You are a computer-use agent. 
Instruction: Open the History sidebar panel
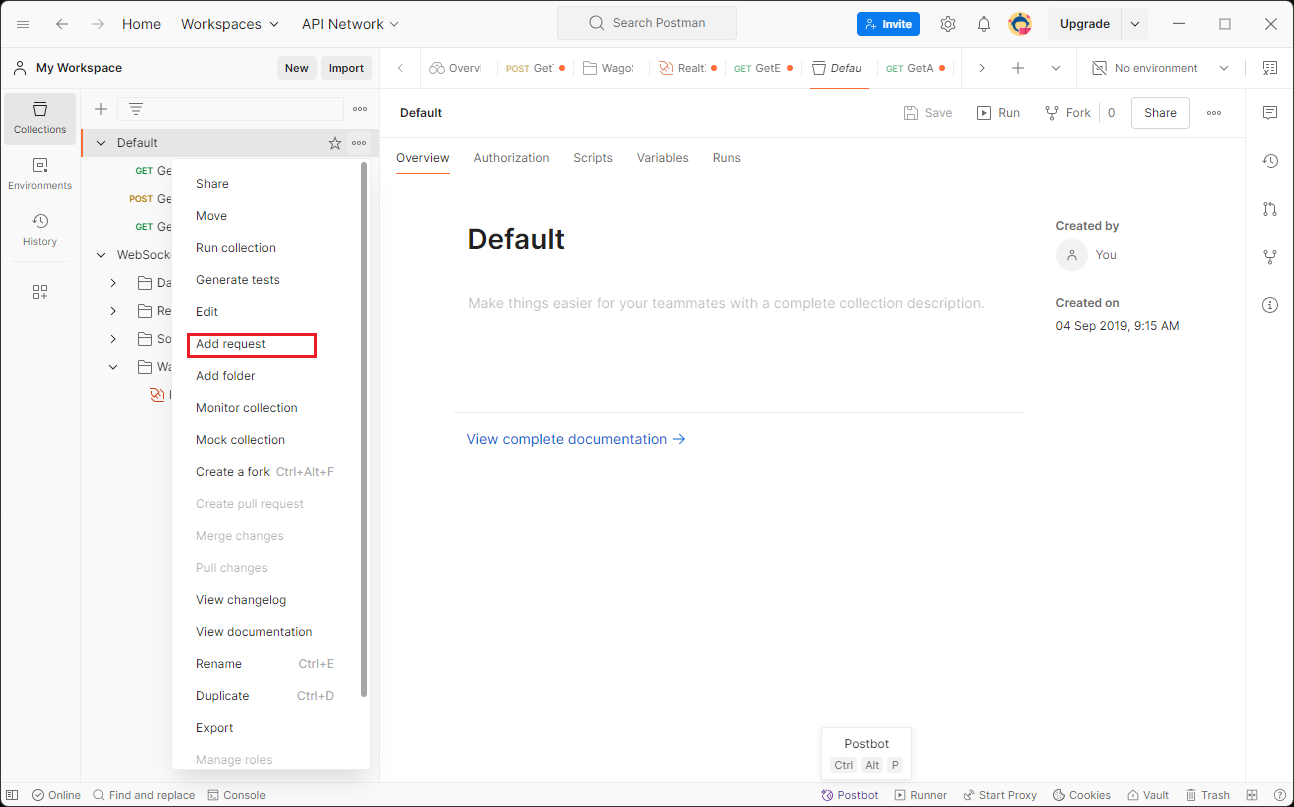[x=40, y=230]
